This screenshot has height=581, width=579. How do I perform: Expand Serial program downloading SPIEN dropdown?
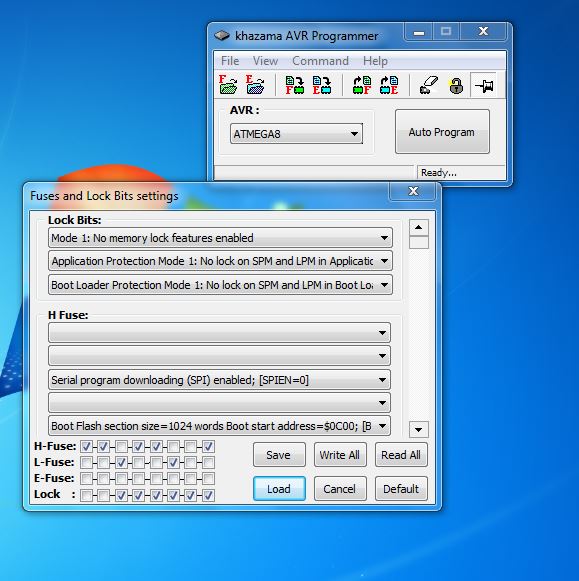coord(219,380)
